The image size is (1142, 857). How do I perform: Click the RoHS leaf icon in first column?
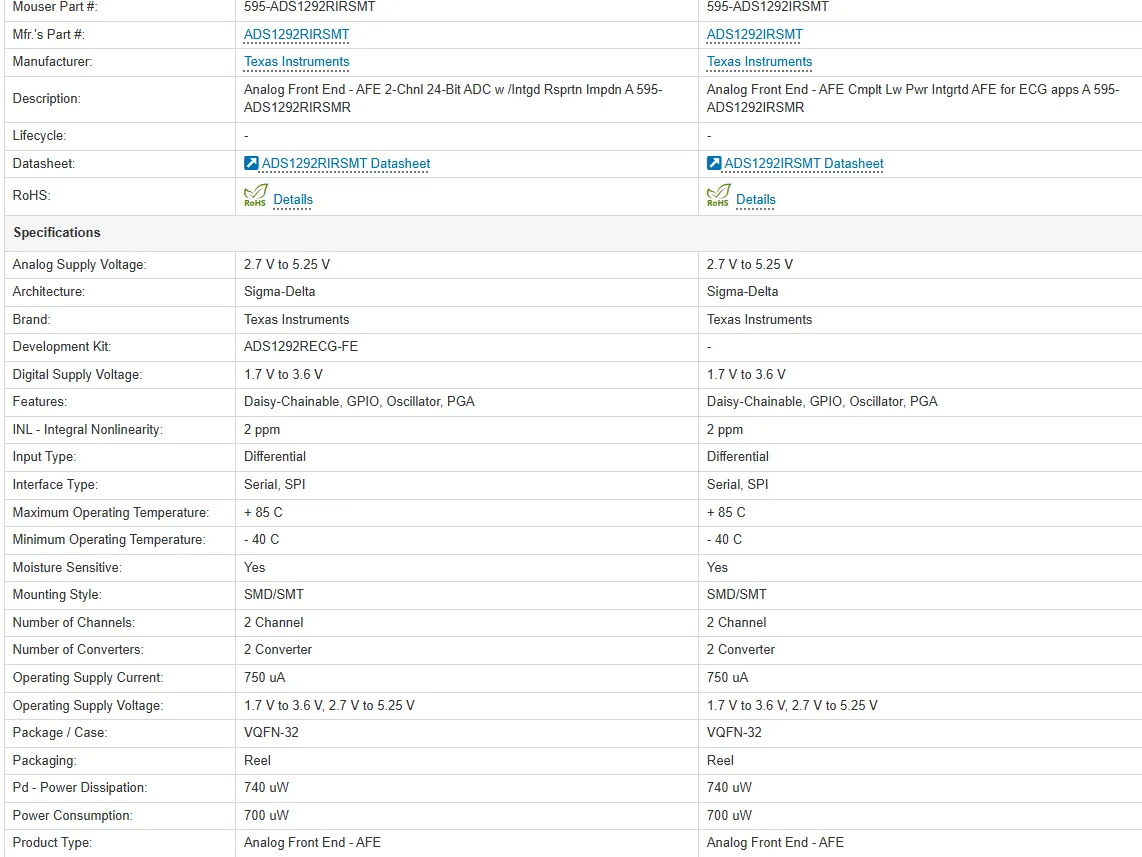coord(256,195)
